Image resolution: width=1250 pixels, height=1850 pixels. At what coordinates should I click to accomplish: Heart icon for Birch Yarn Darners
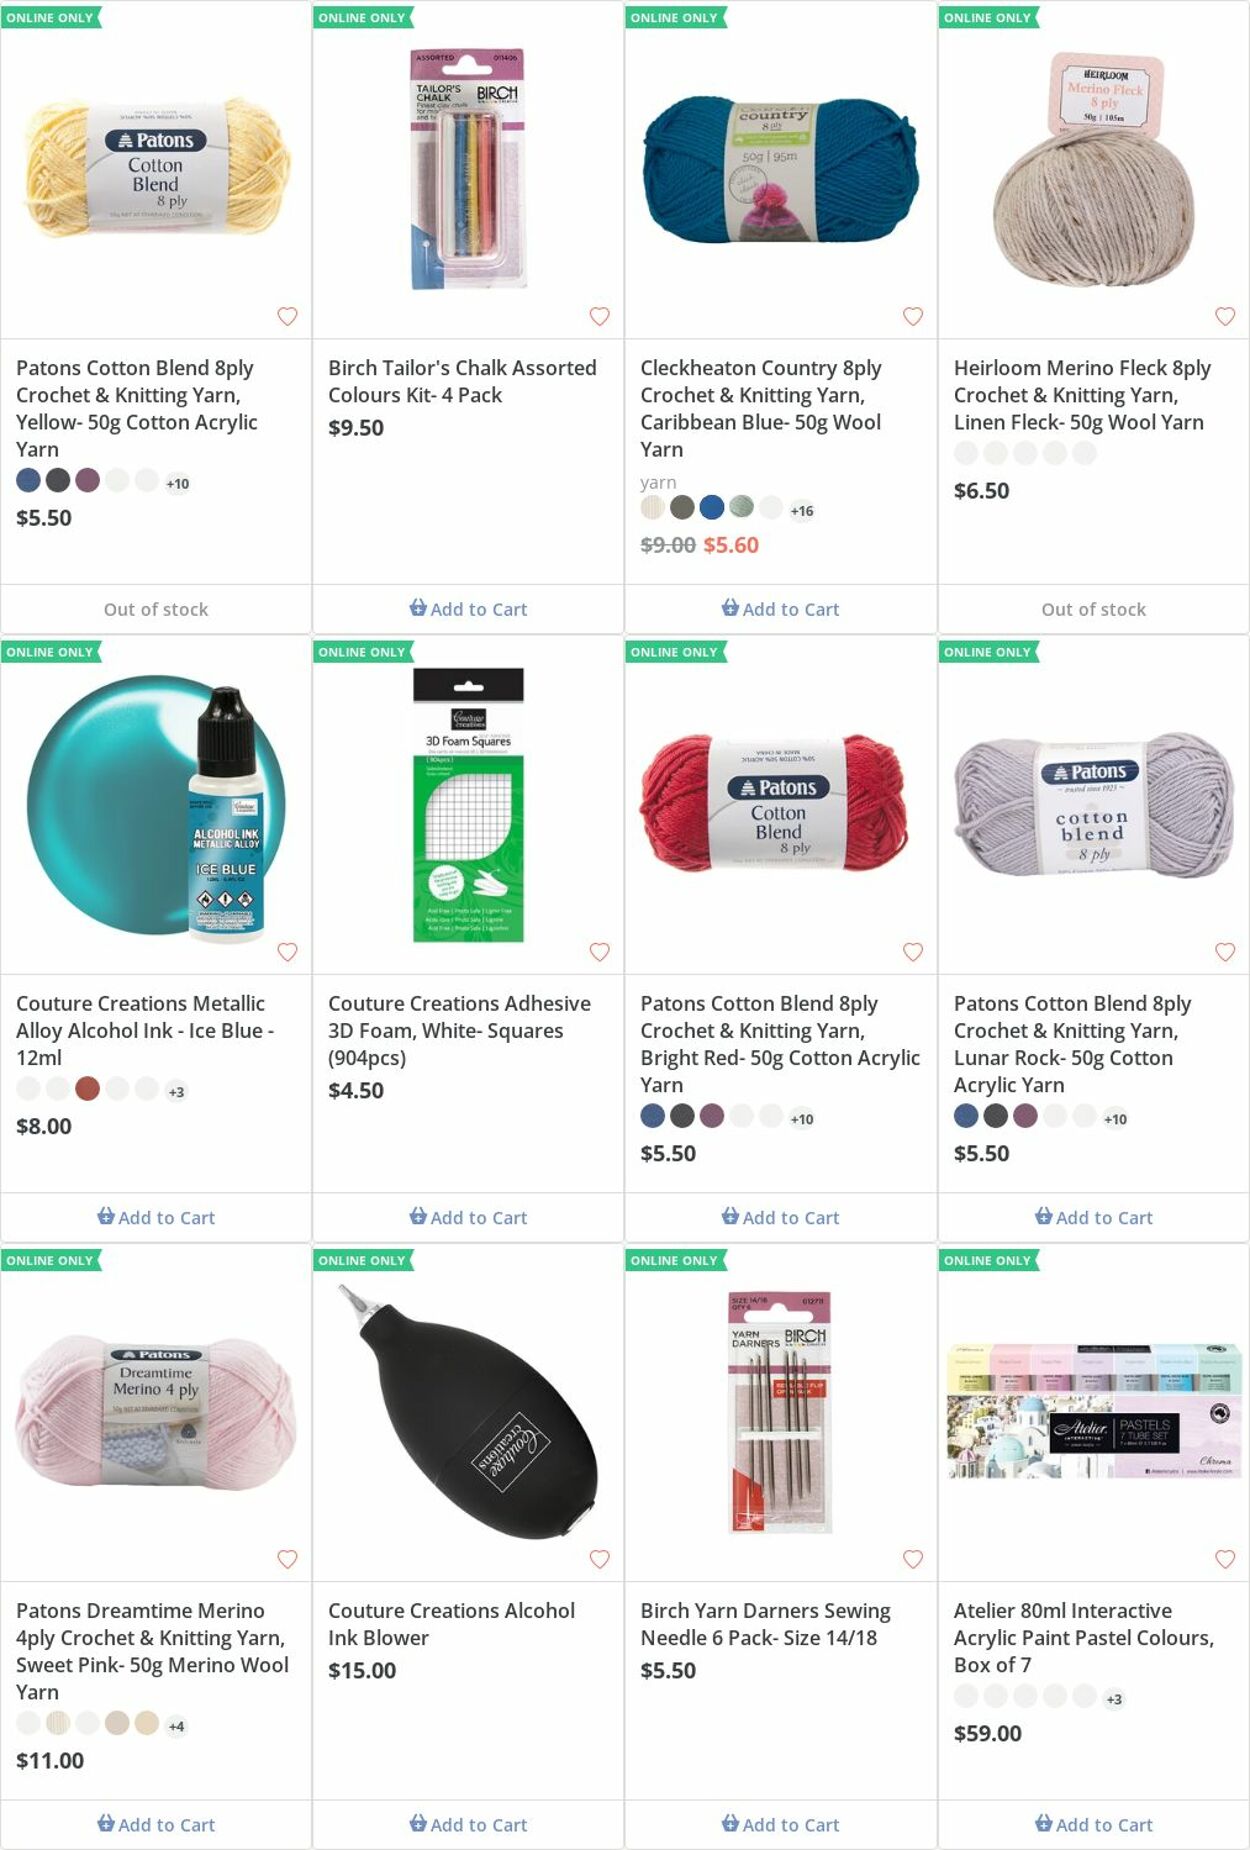coord(912,1558)
